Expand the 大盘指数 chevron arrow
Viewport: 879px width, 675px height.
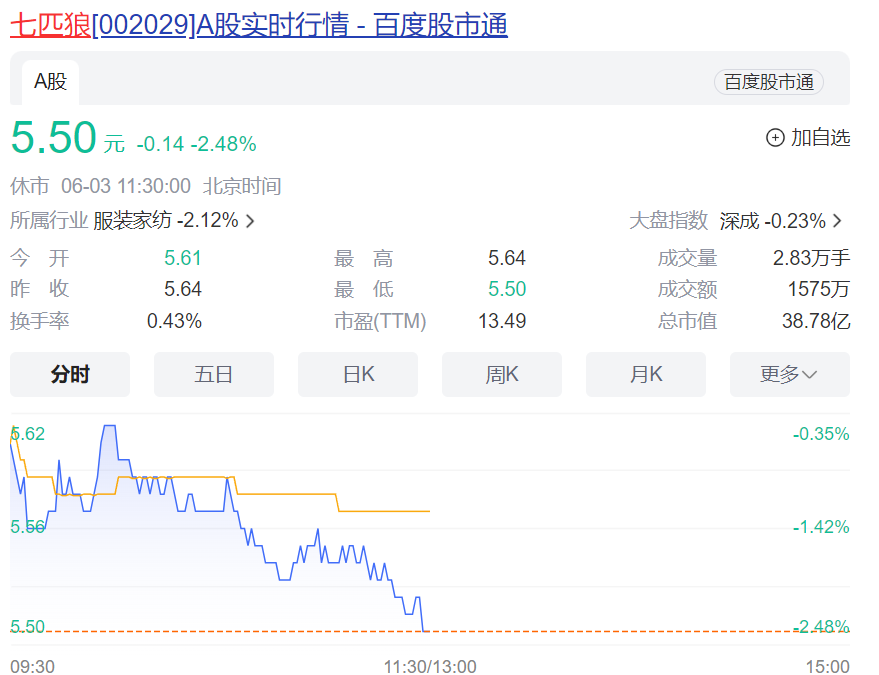click(838, 221)
